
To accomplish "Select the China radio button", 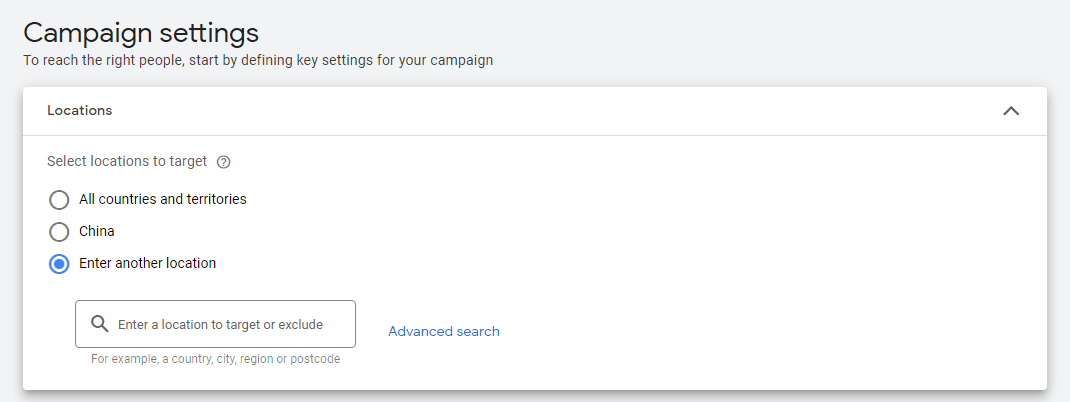I will (59, 231).
